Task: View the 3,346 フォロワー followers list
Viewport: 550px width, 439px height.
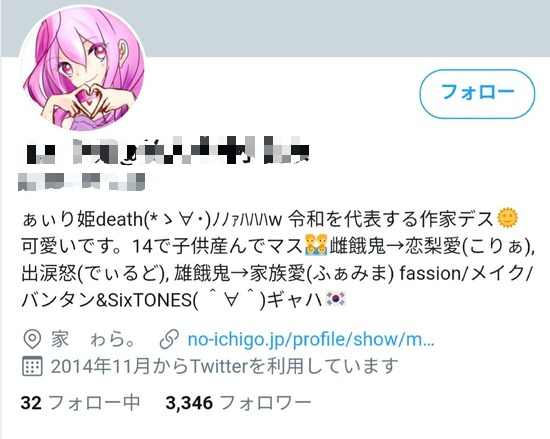Action: (238, 403)
